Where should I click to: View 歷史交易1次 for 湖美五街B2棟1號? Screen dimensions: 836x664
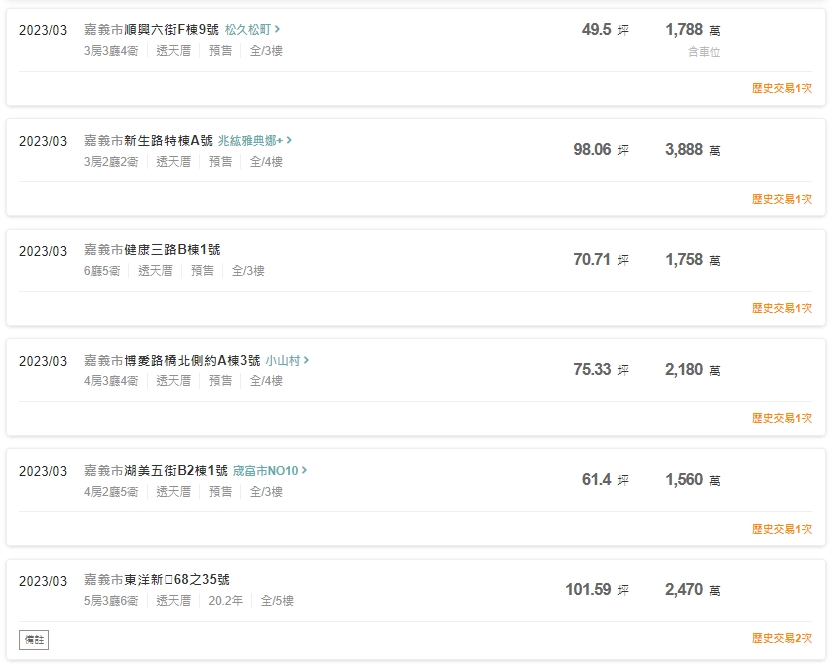pos(781,528)
